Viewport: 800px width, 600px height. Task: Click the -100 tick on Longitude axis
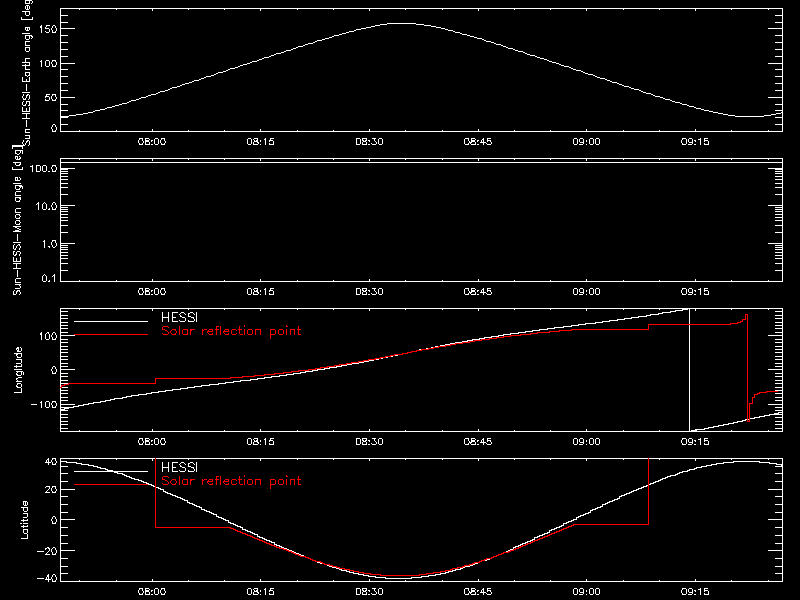tap(44, 404)
